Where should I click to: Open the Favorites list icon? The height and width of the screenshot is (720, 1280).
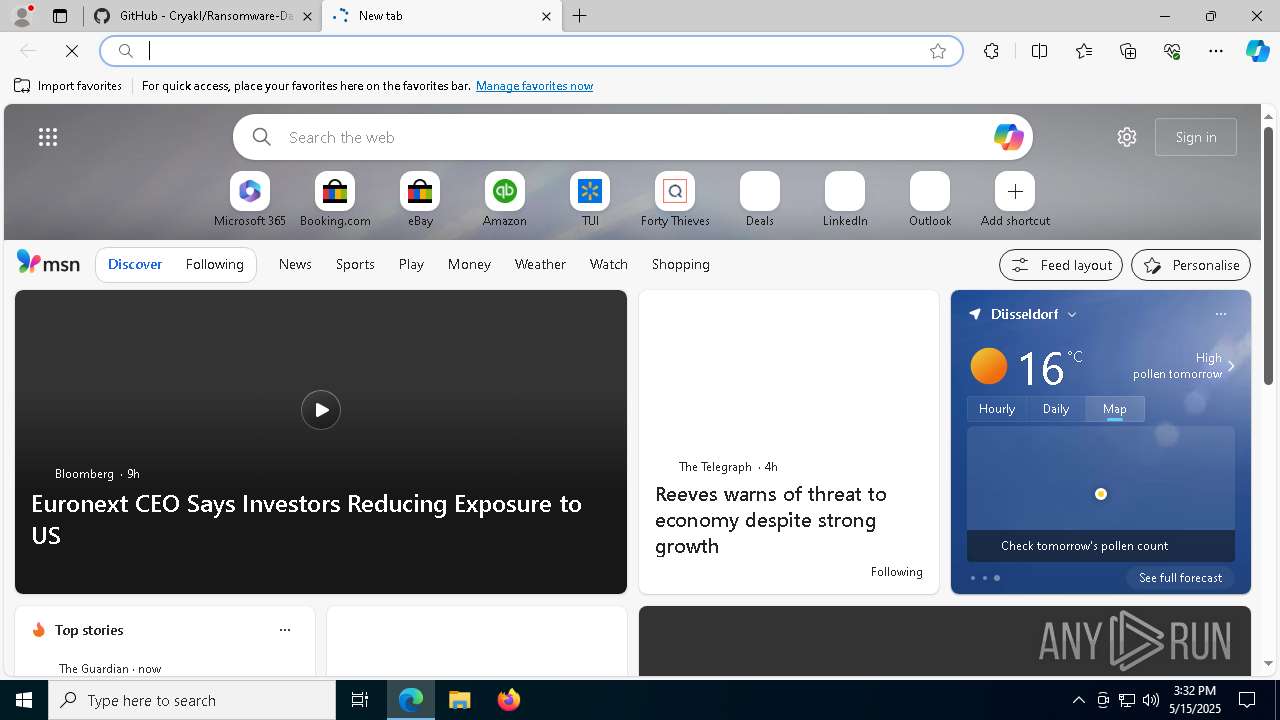click(1084, 51)
